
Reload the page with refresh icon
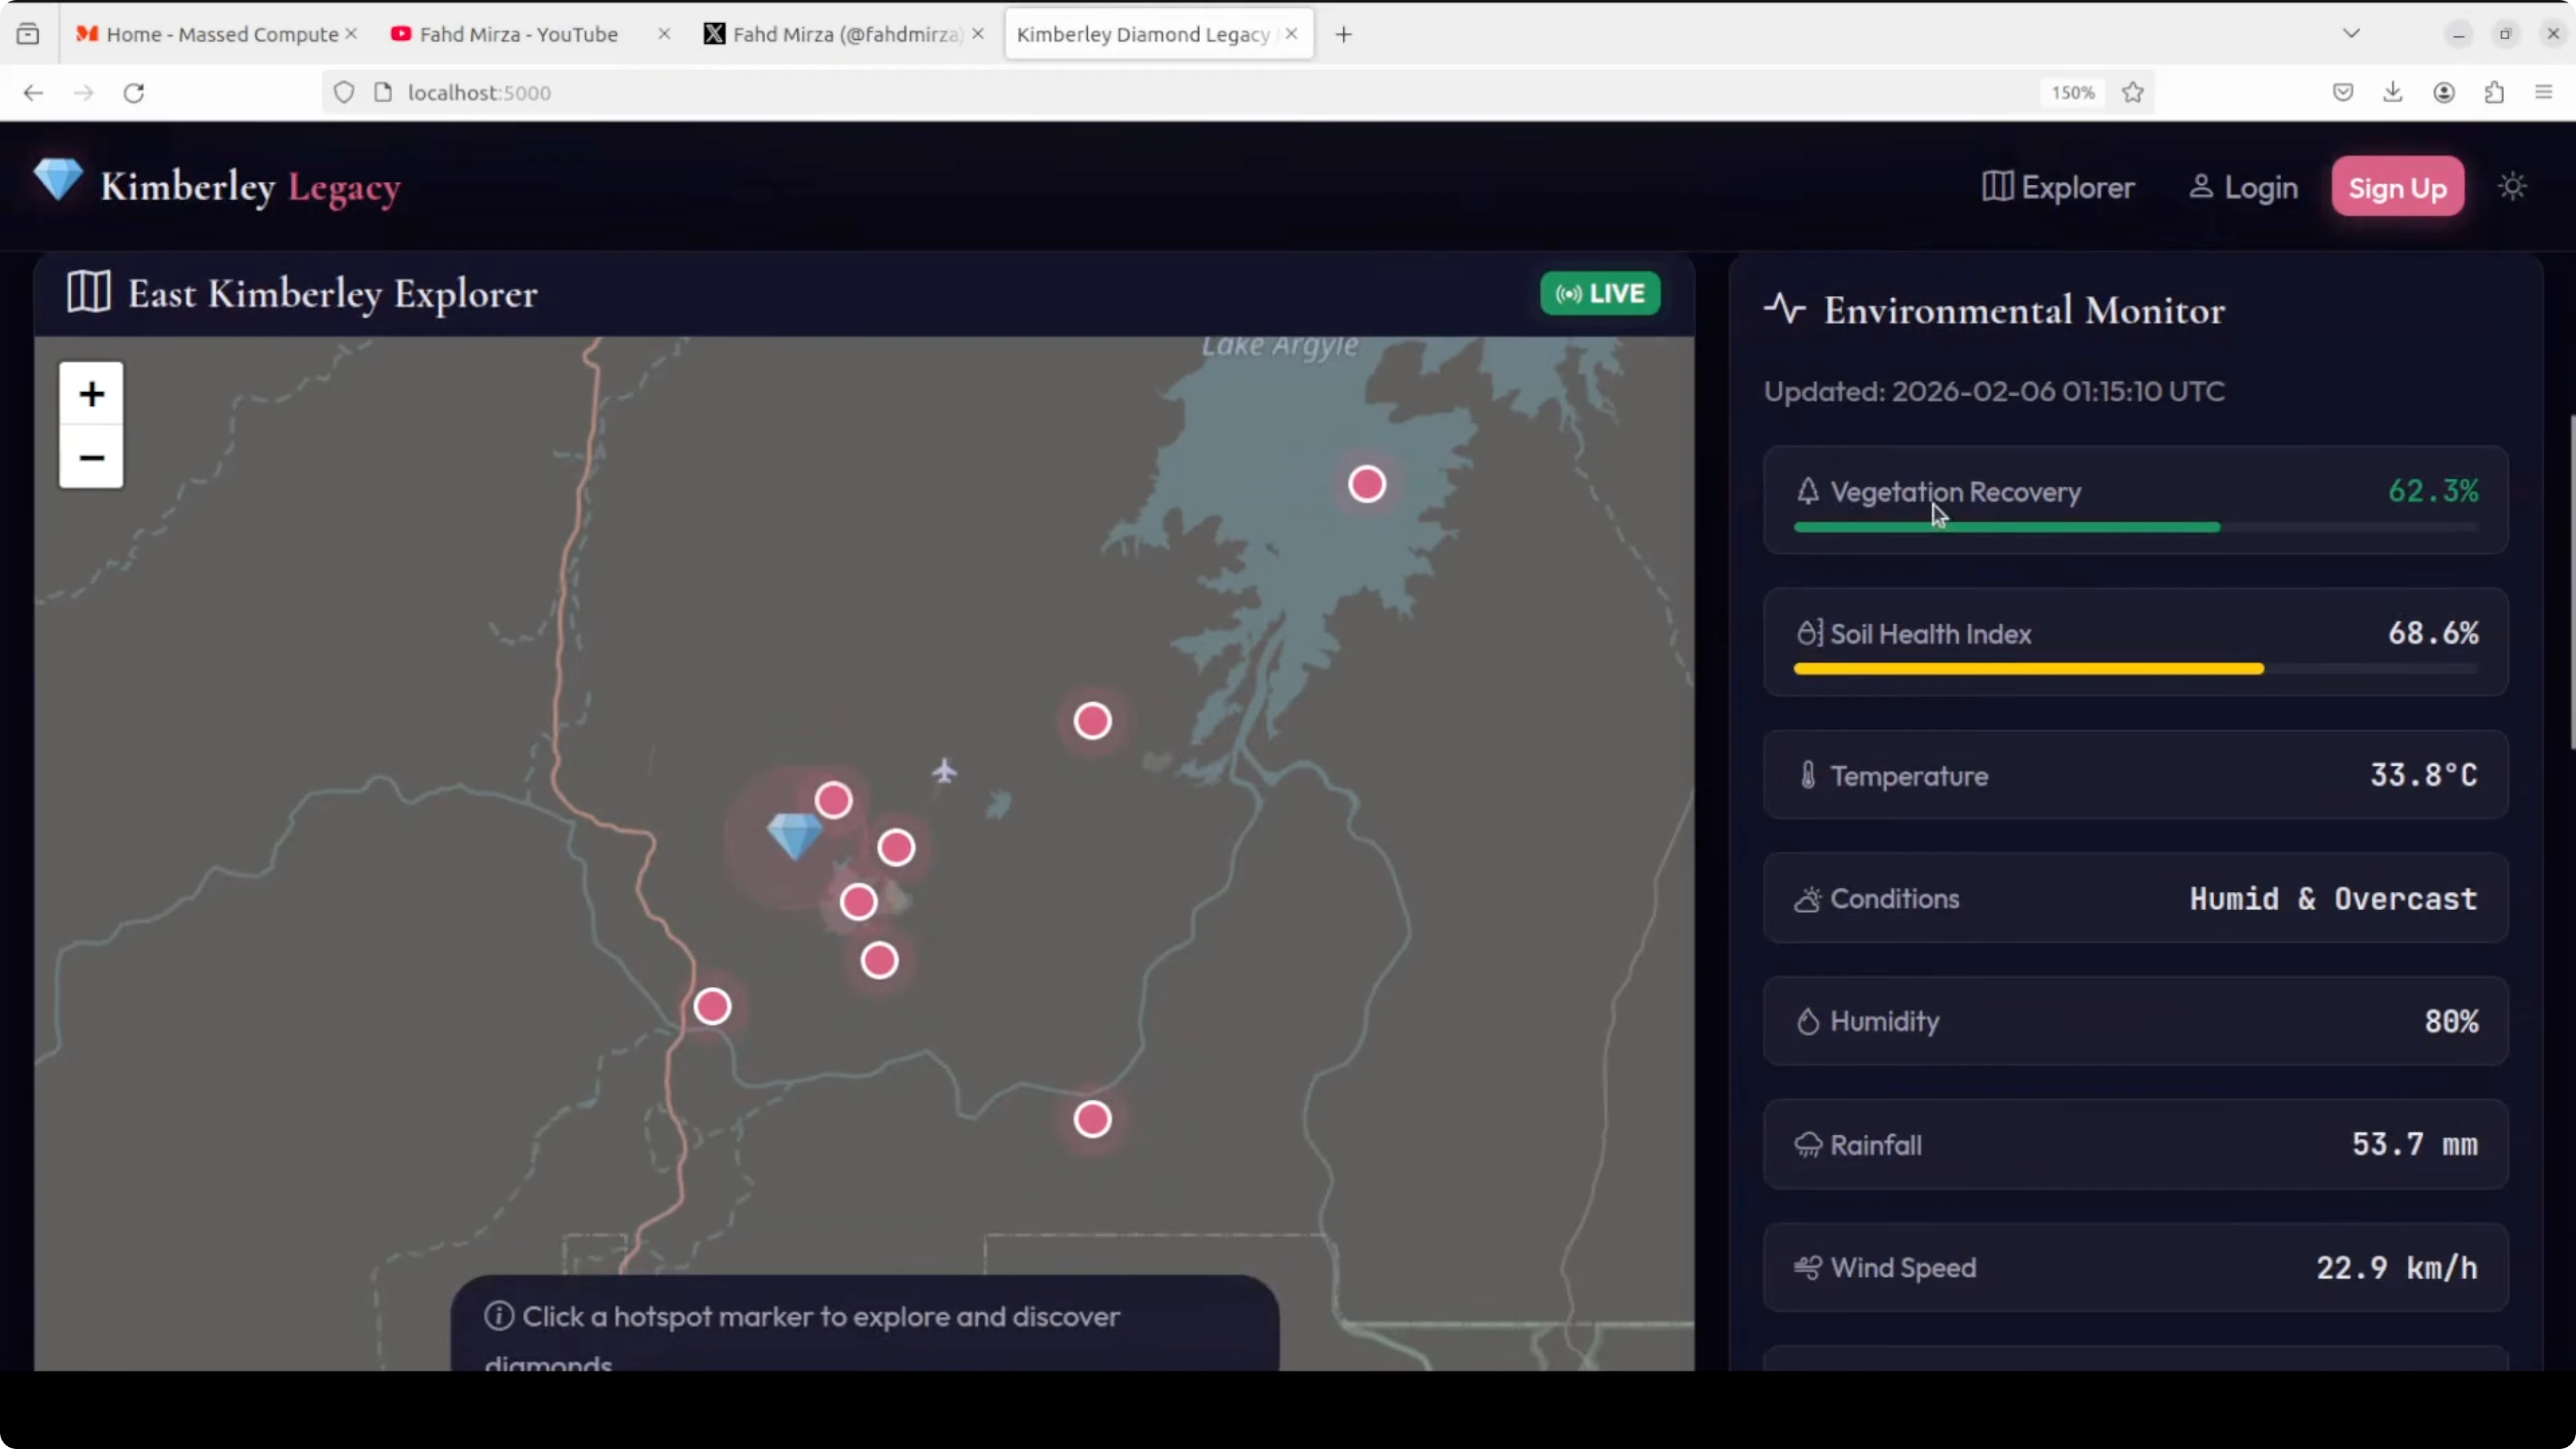click(x=134, y=93)
